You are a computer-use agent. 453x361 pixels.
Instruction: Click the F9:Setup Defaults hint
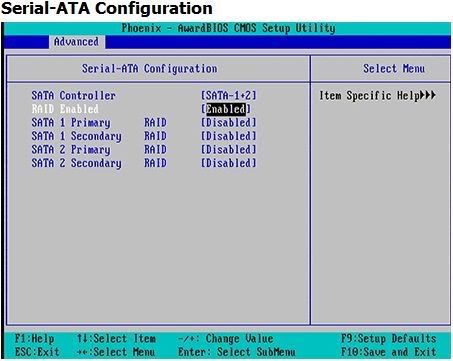coord(389,339)
